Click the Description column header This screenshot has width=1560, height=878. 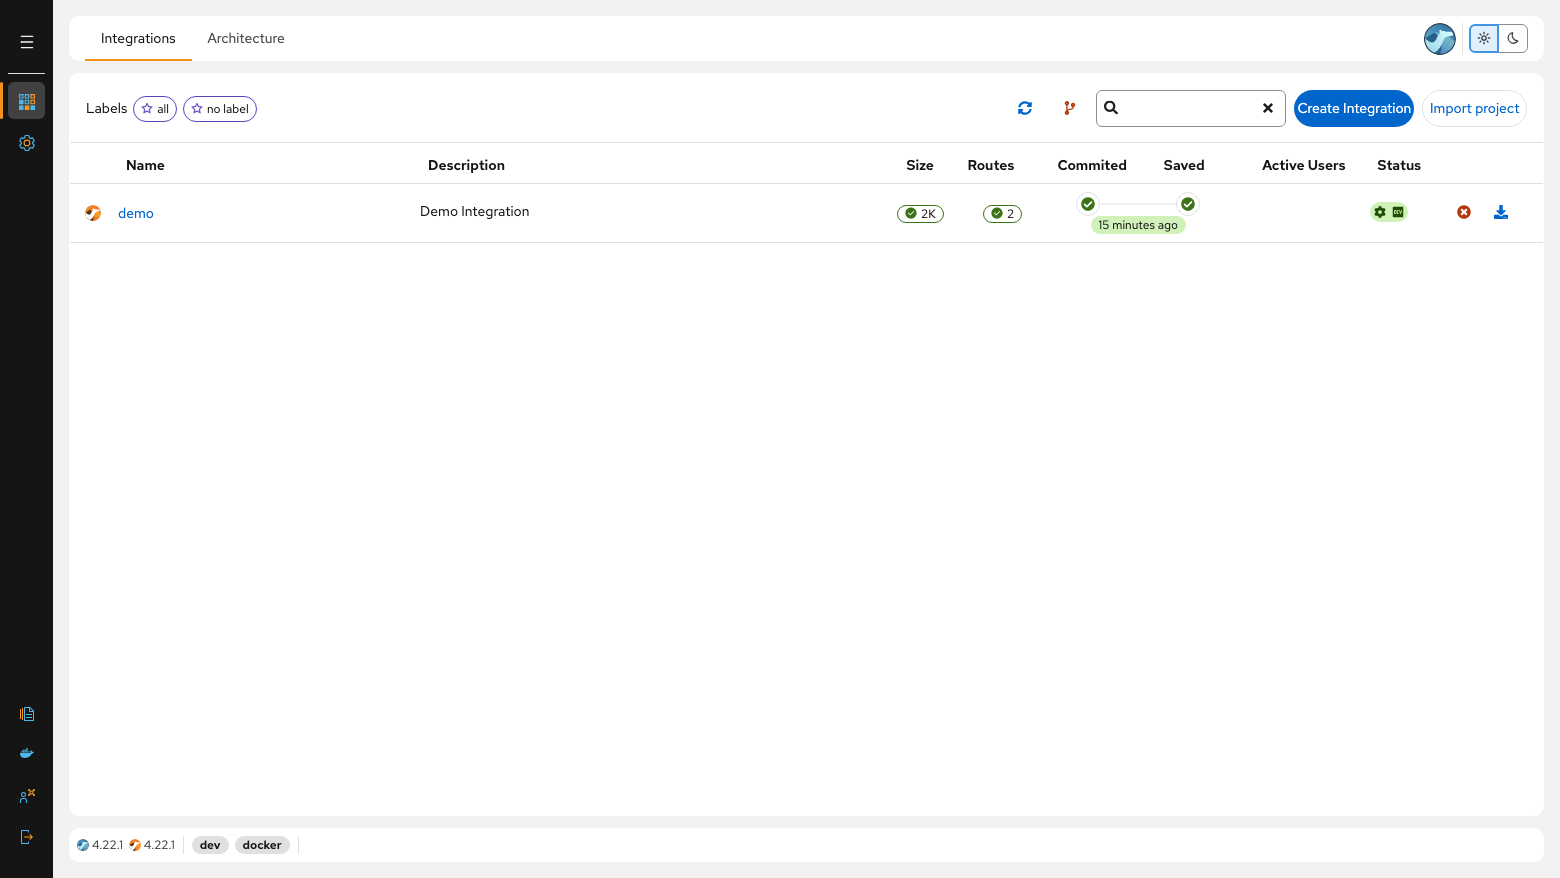click(x=466, y=165)
